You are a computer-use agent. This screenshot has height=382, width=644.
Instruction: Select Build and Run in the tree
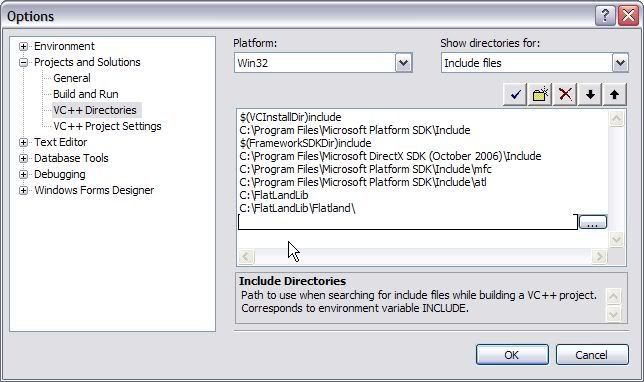click(86, 94)
